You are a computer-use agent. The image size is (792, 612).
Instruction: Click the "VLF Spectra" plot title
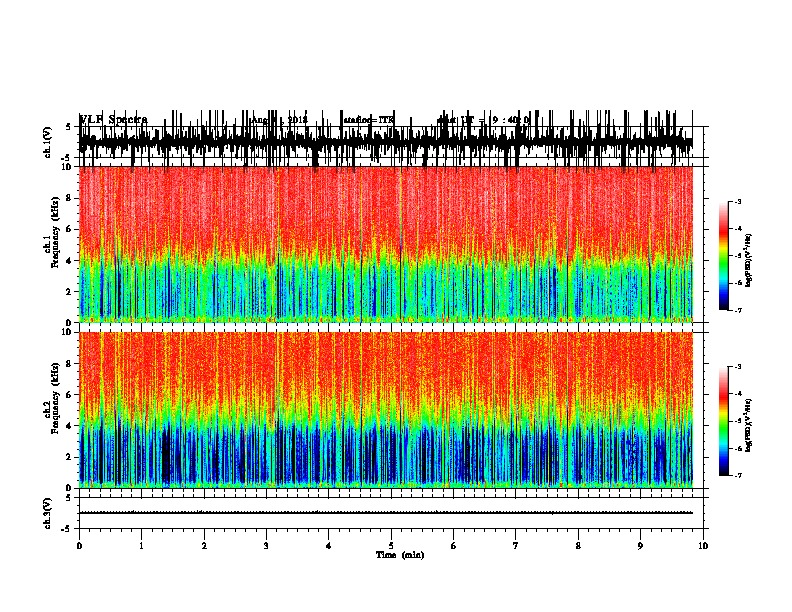point(113,120)
